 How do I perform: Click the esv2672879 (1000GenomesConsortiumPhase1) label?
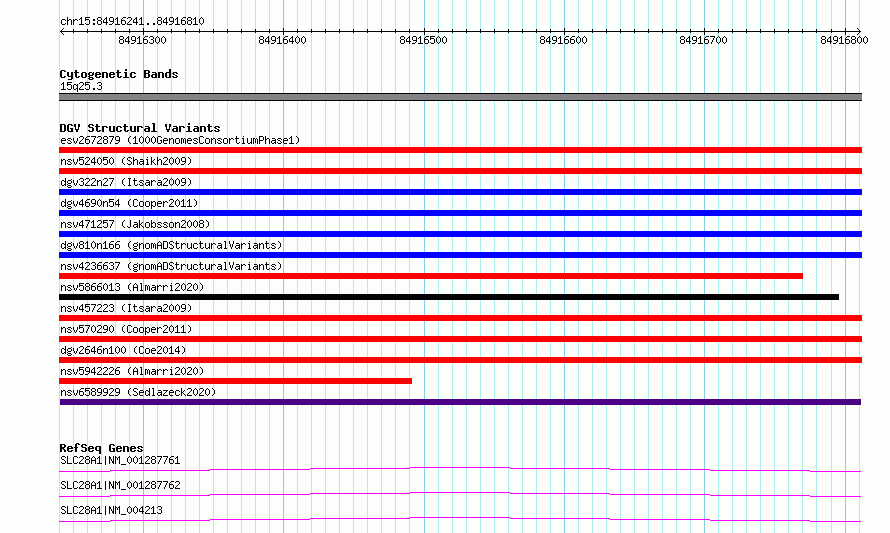click(x=180, y=140)
